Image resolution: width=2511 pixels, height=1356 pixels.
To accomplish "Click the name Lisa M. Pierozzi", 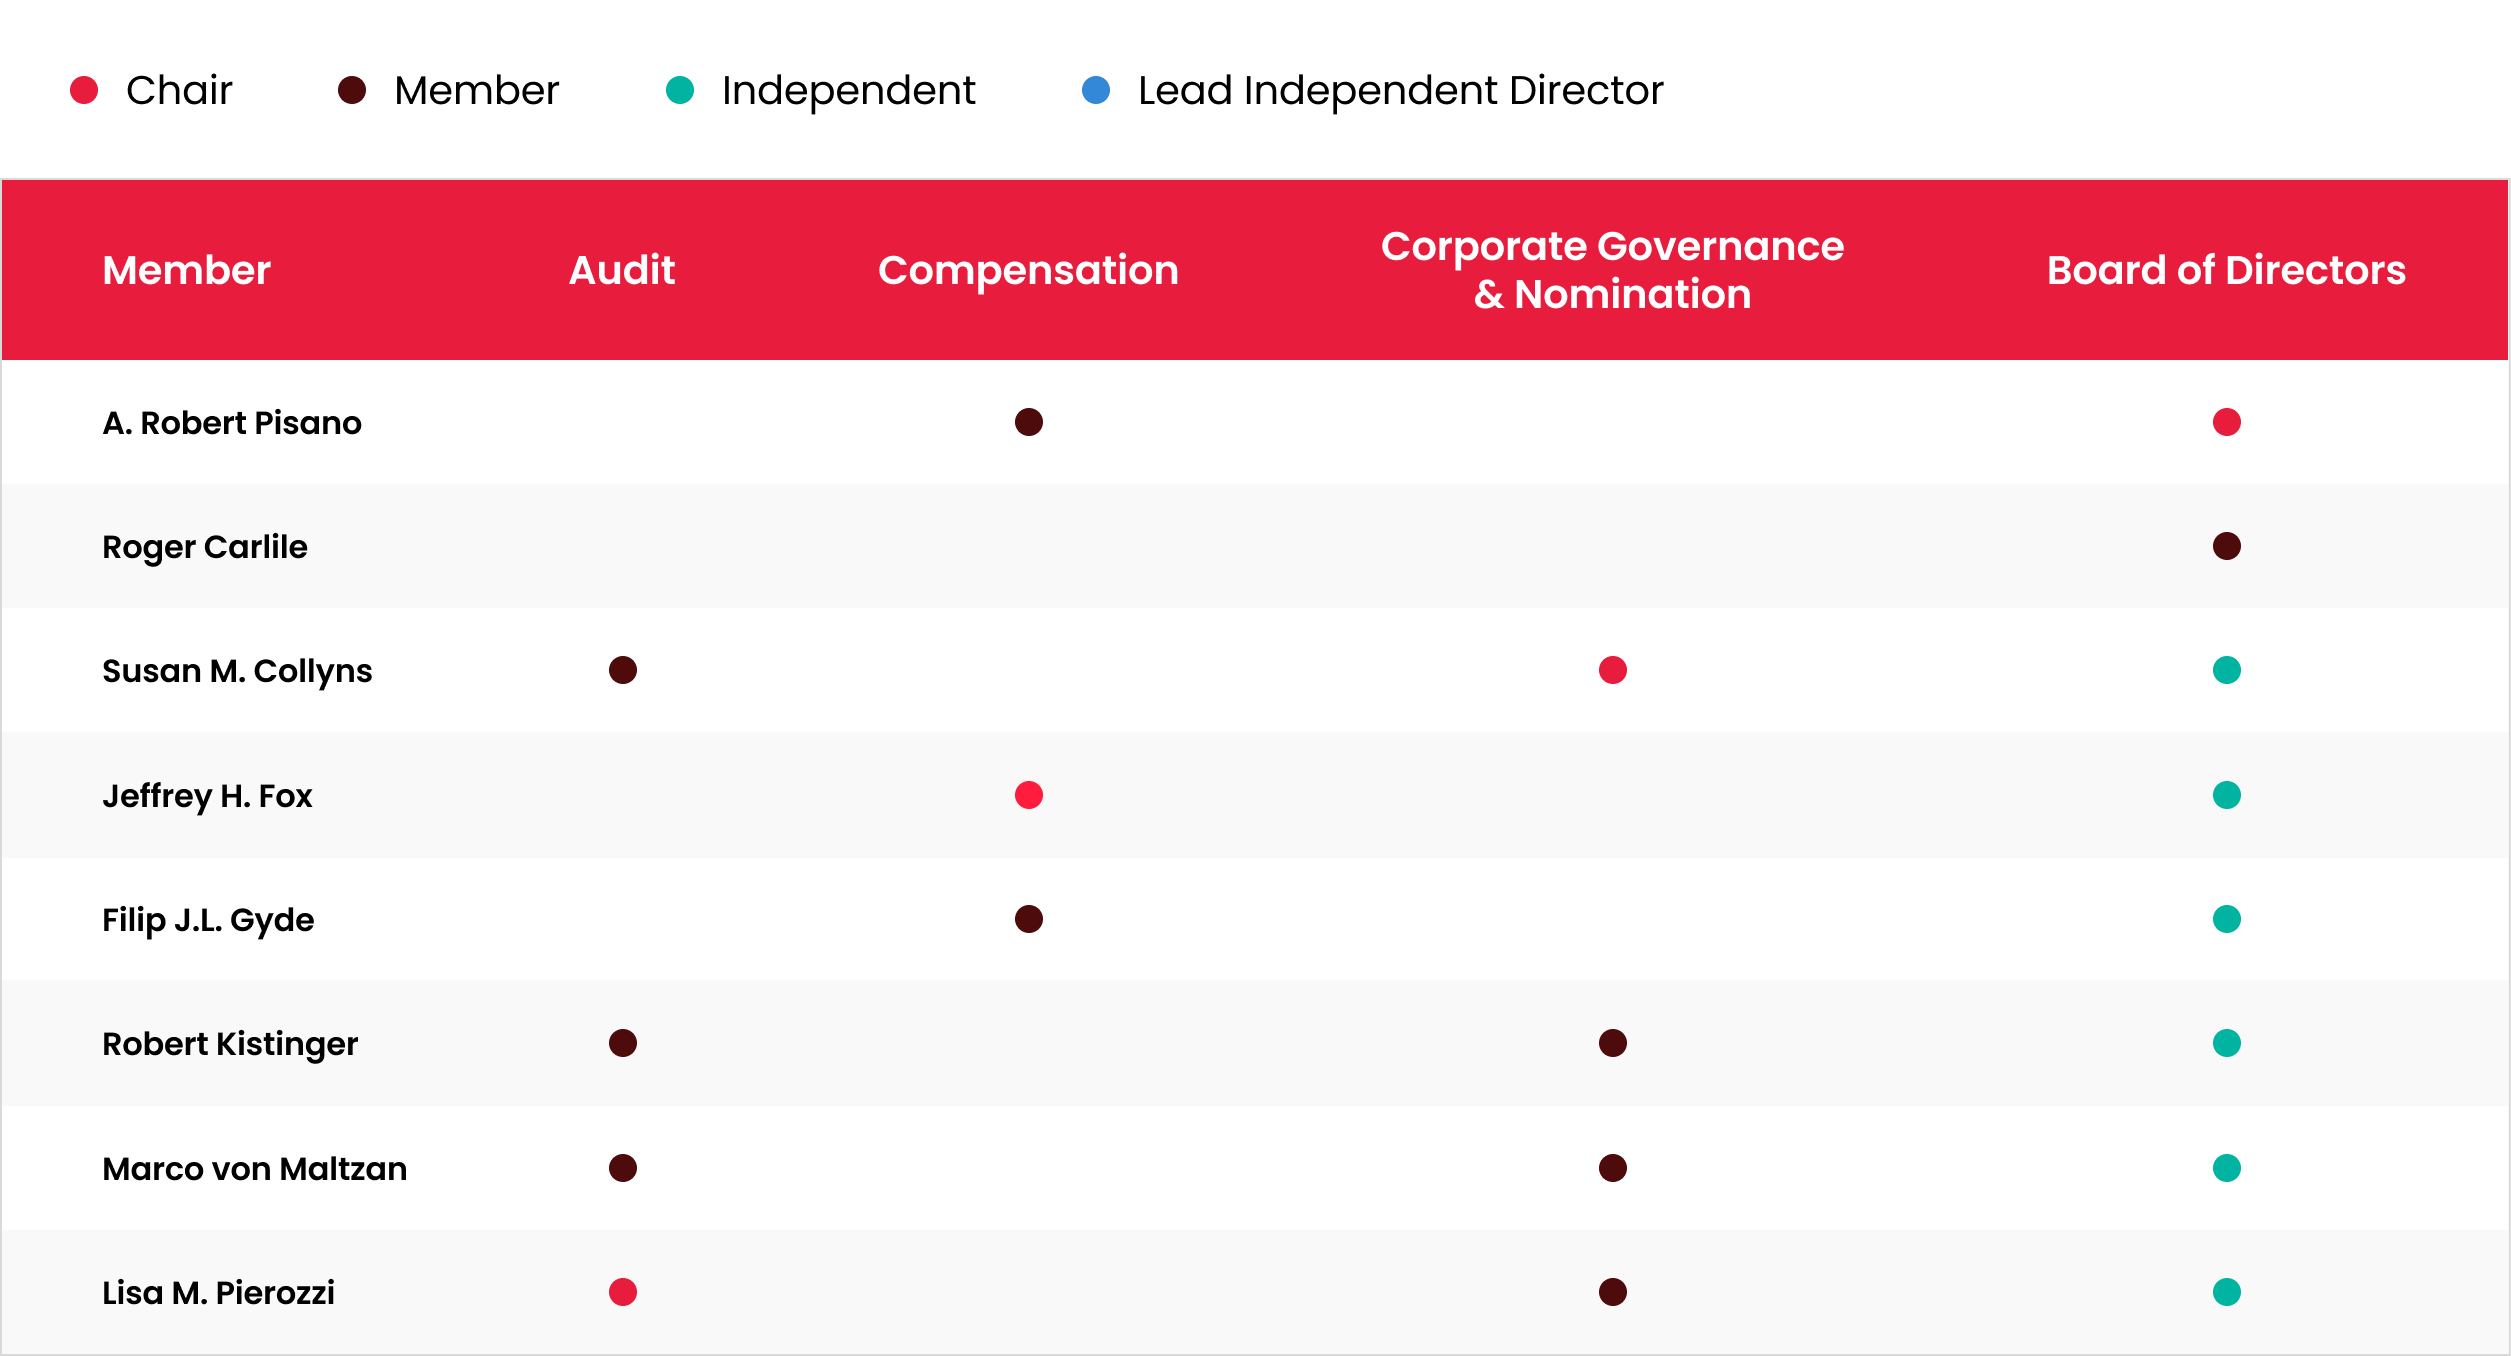I will click(218, 1293).
